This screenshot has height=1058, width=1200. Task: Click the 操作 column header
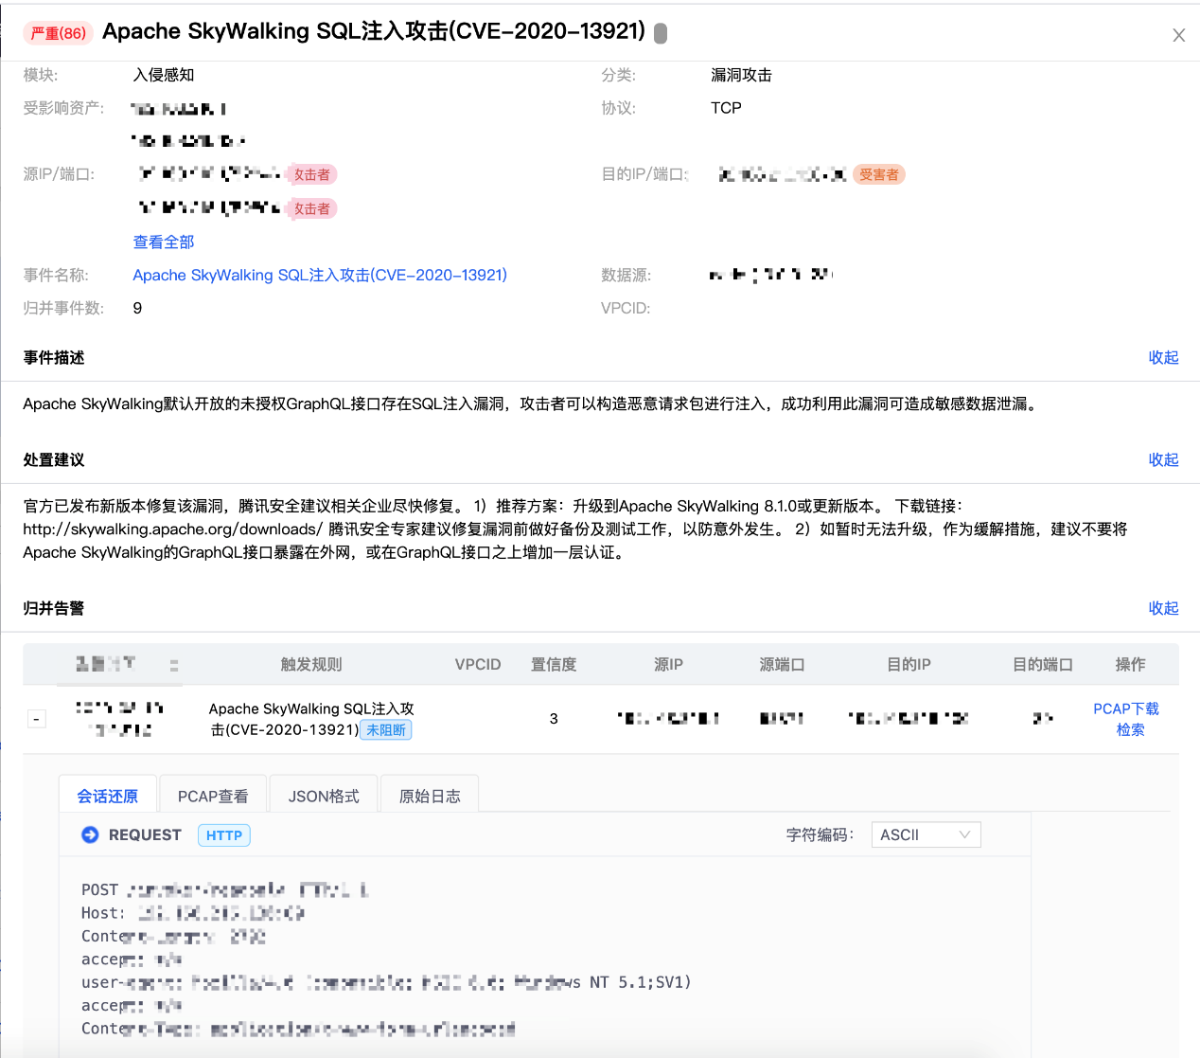click(x=1130, y=665)
